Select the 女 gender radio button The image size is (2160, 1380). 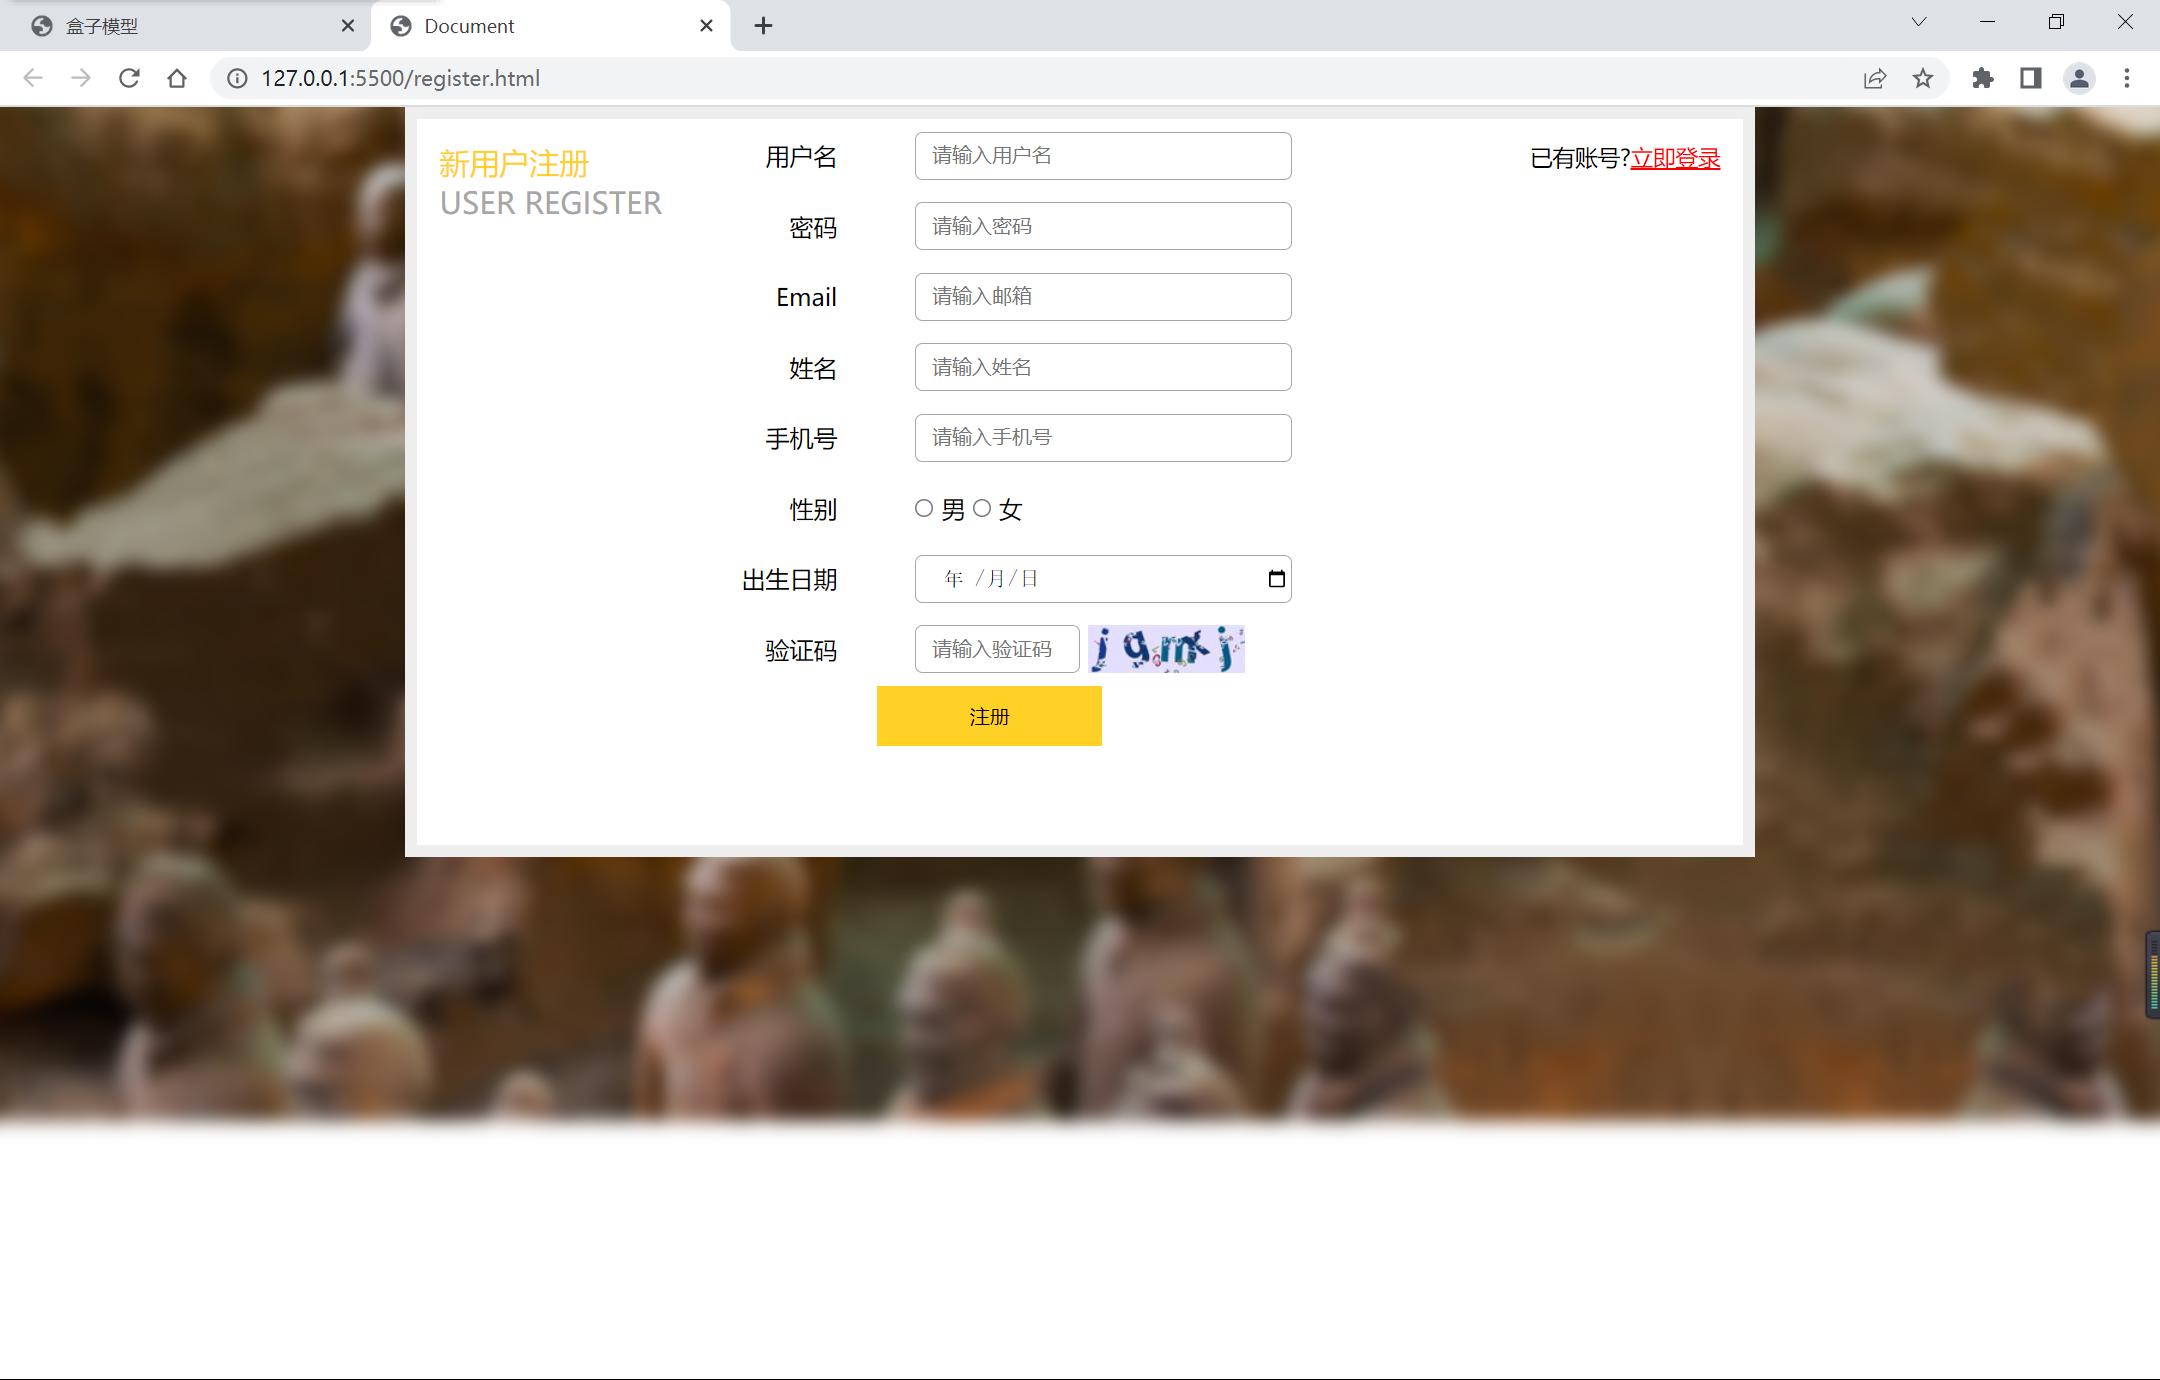(982, 508)
